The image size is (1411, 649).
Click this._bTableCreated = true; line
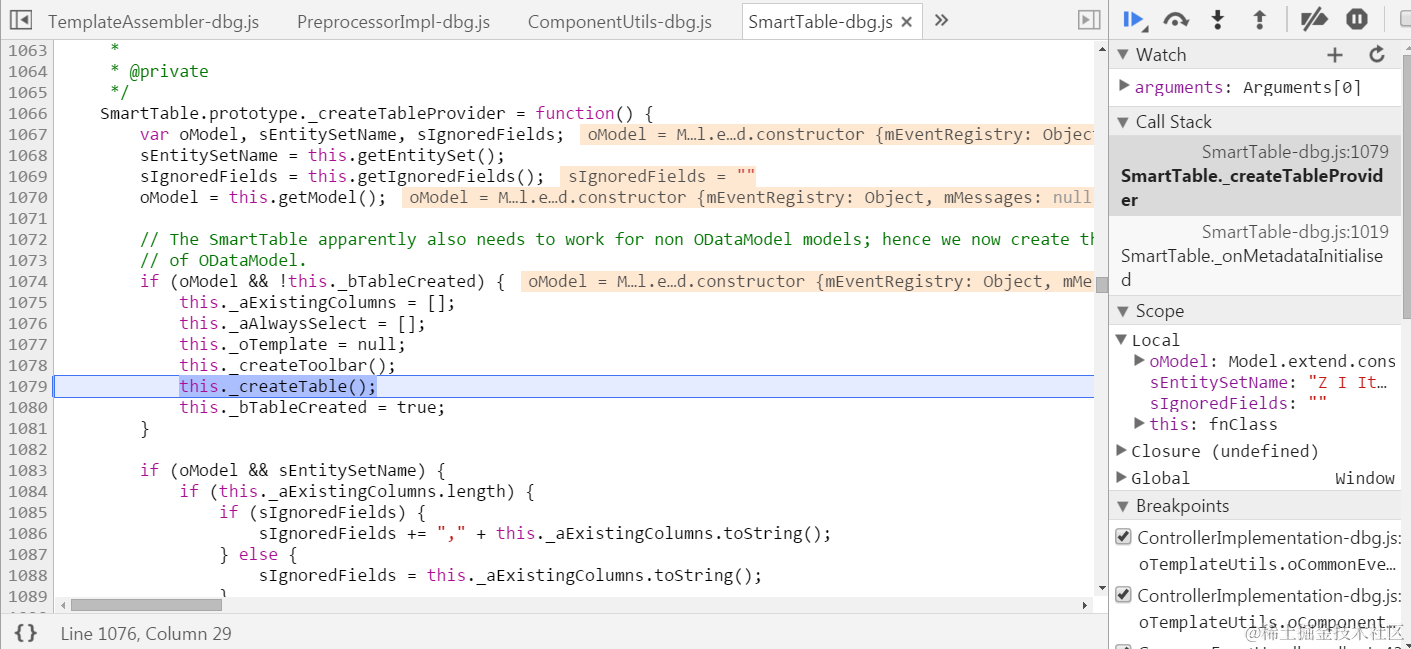(312, 407)
